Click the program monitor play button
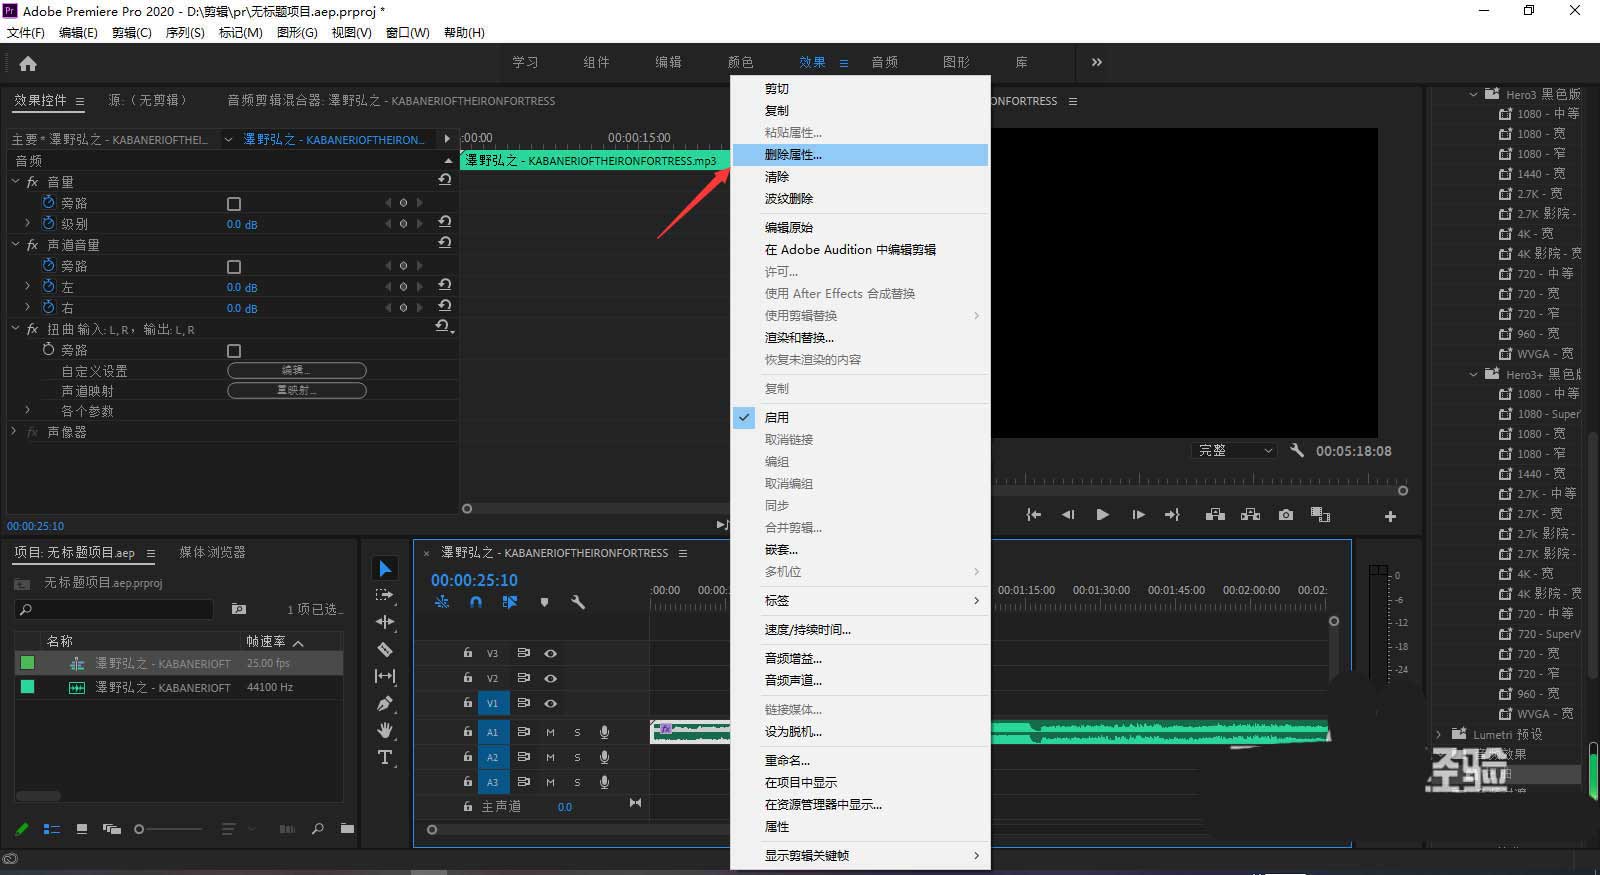This screenshot has height=875, width=1600. [x=1102, y=515]
